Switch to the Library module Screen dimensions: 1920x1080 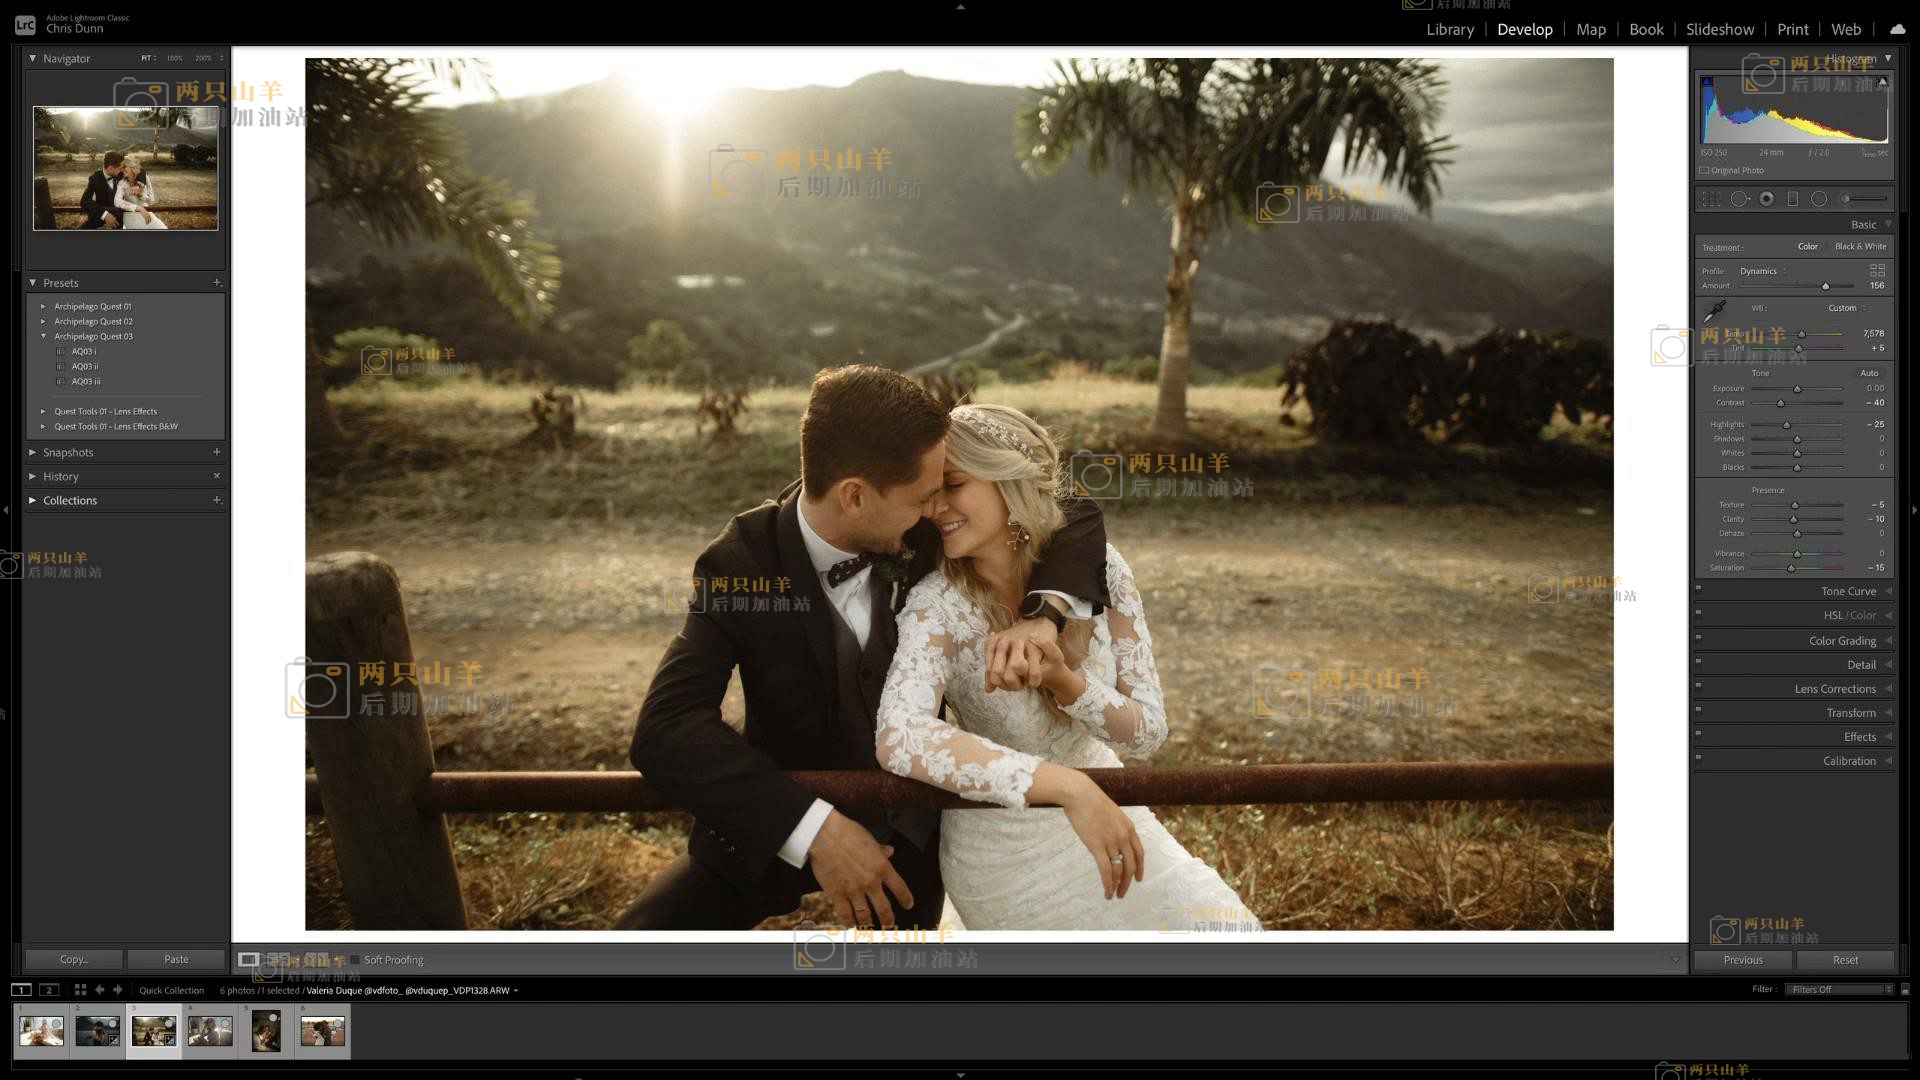pos(1450,29)
